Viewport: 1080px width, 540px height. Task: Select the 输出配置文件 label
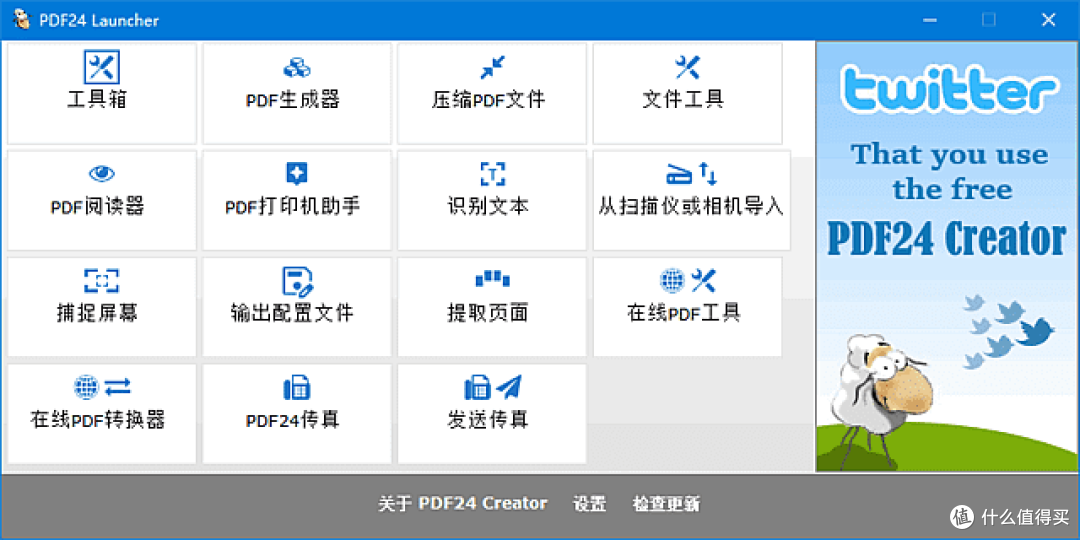pos(292,313)
